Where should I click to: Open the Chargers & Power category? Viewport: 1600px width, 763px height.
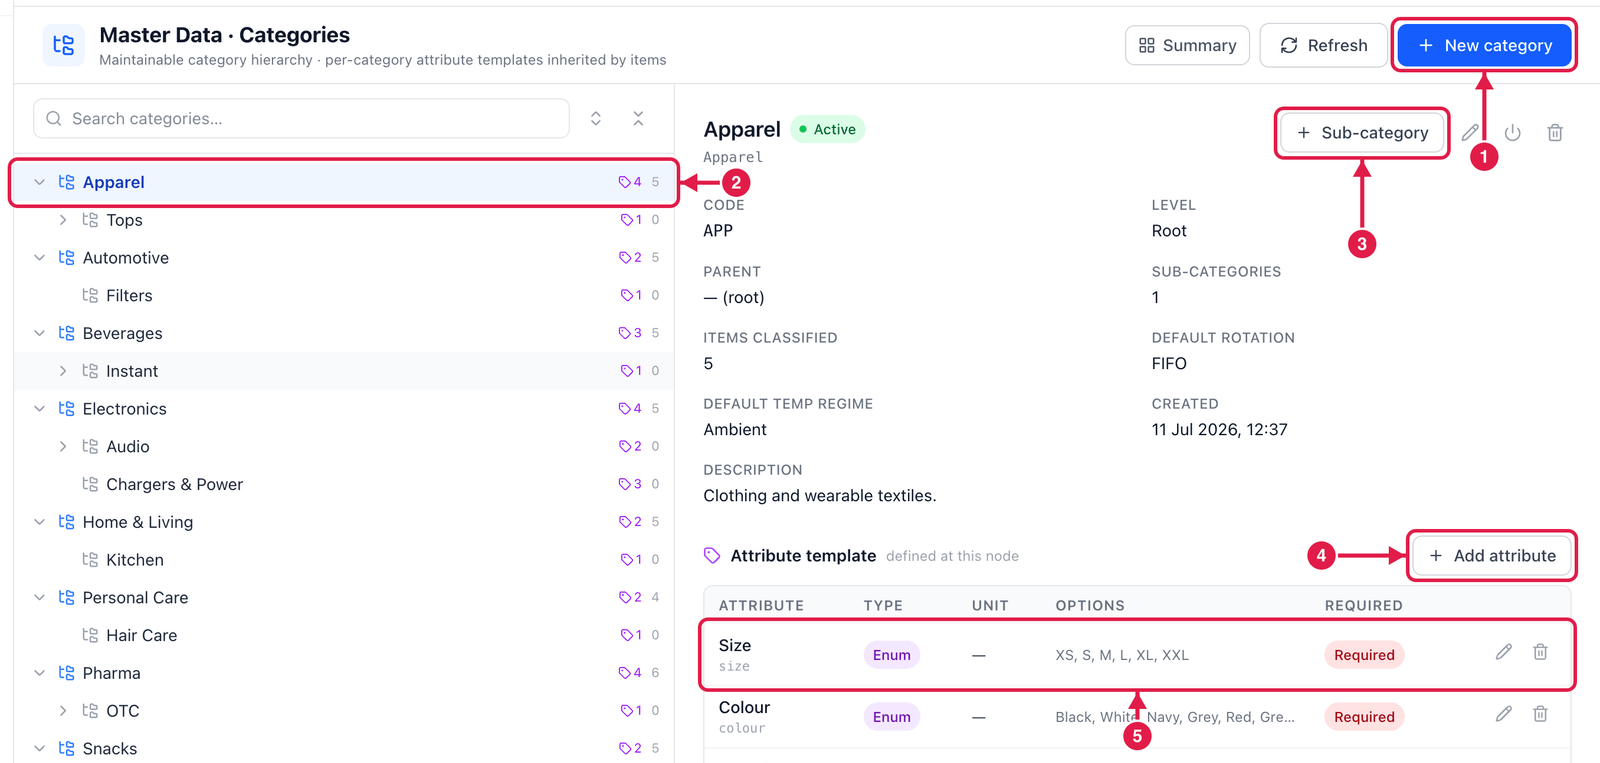click(344, 485)
